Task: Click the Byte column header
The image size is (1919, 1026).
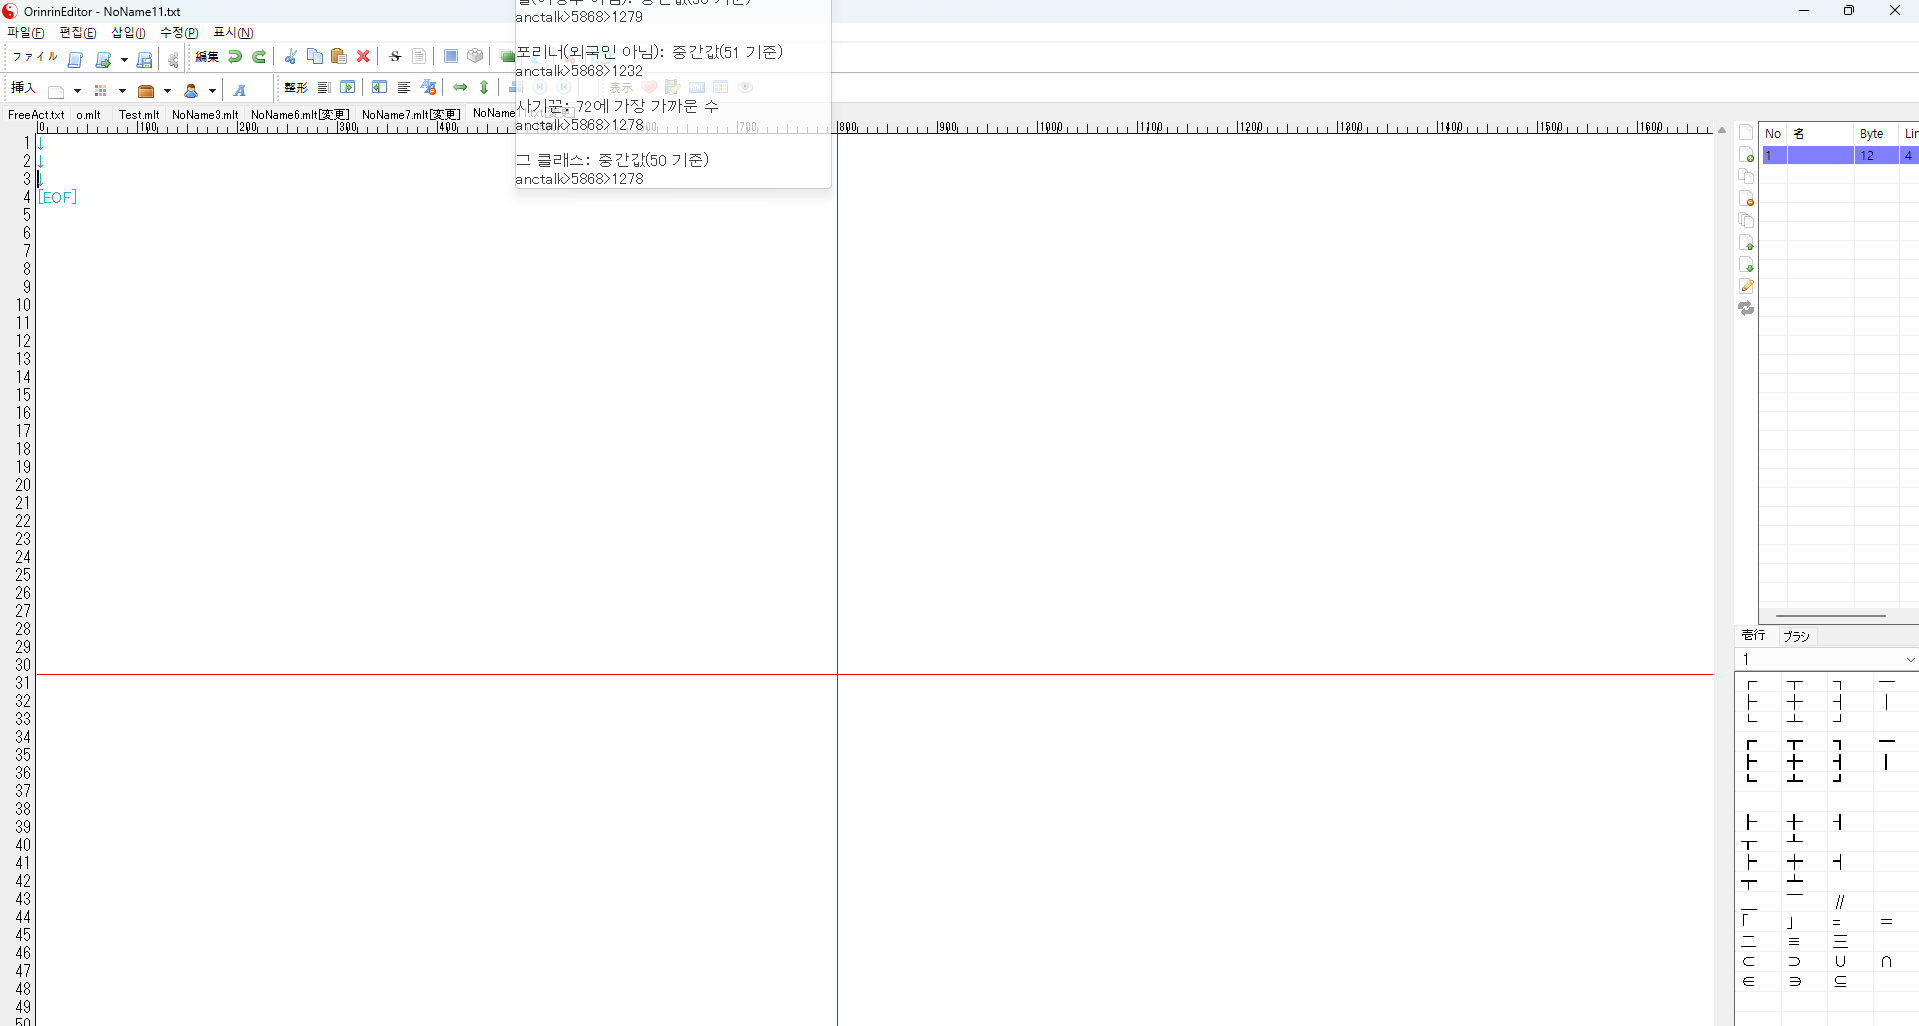Action: [x=1871, y=134]
